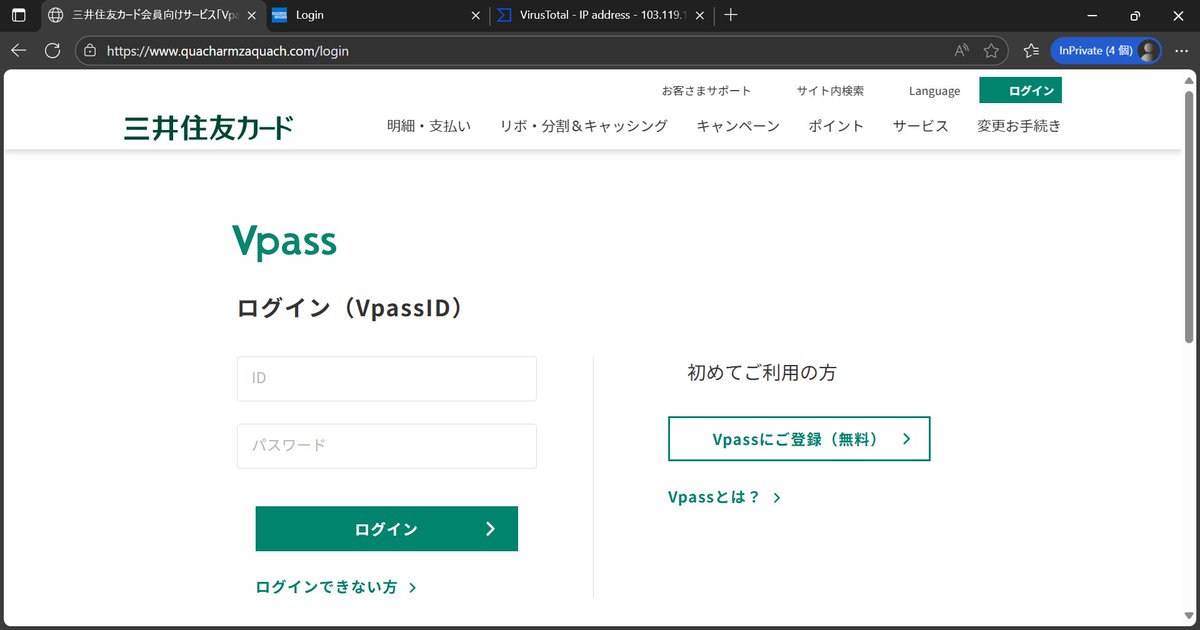Click the green ログイン button in header

(1020, 90)
